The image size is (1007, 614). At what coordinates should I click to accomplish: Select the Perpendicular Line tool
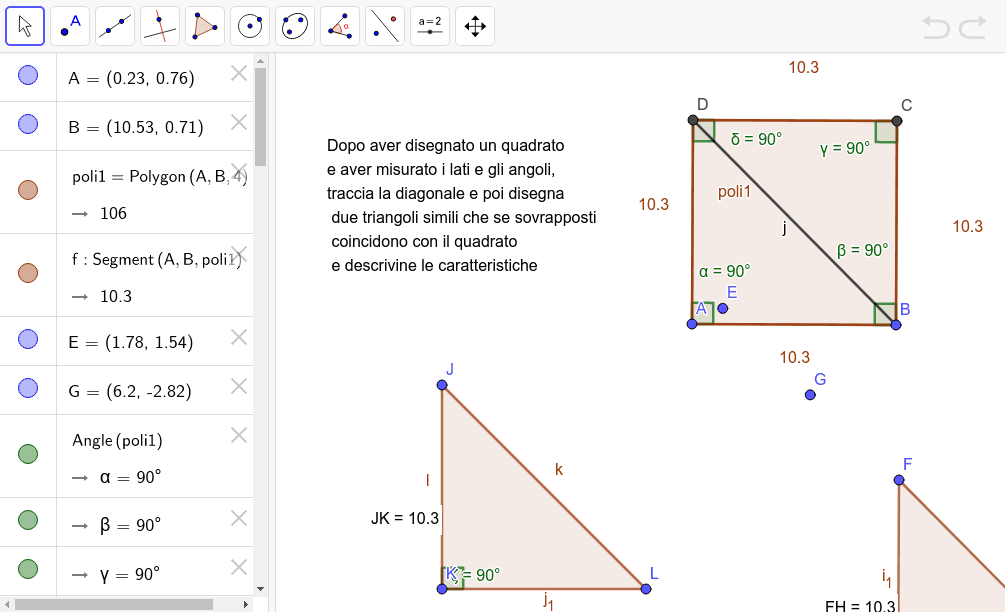[160, 26]
